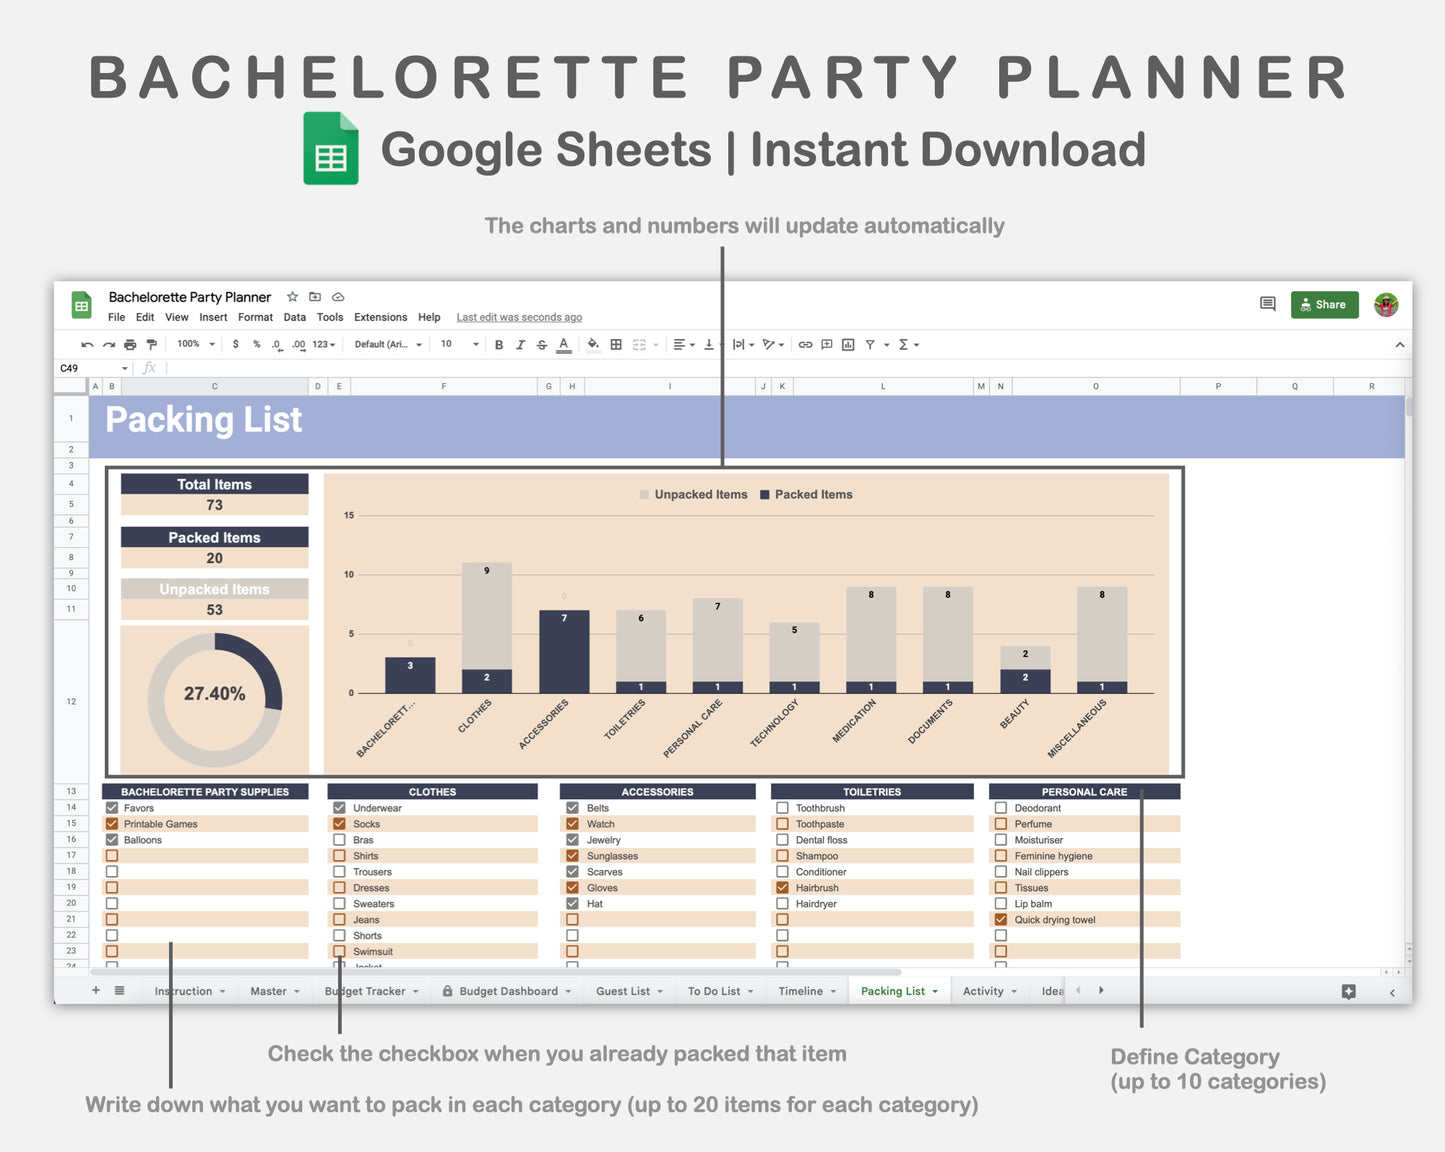Image resolution: width=1445 pixels, height=1152 pixels.
Task: Select the Bold formatting icon
Action: 499,344
